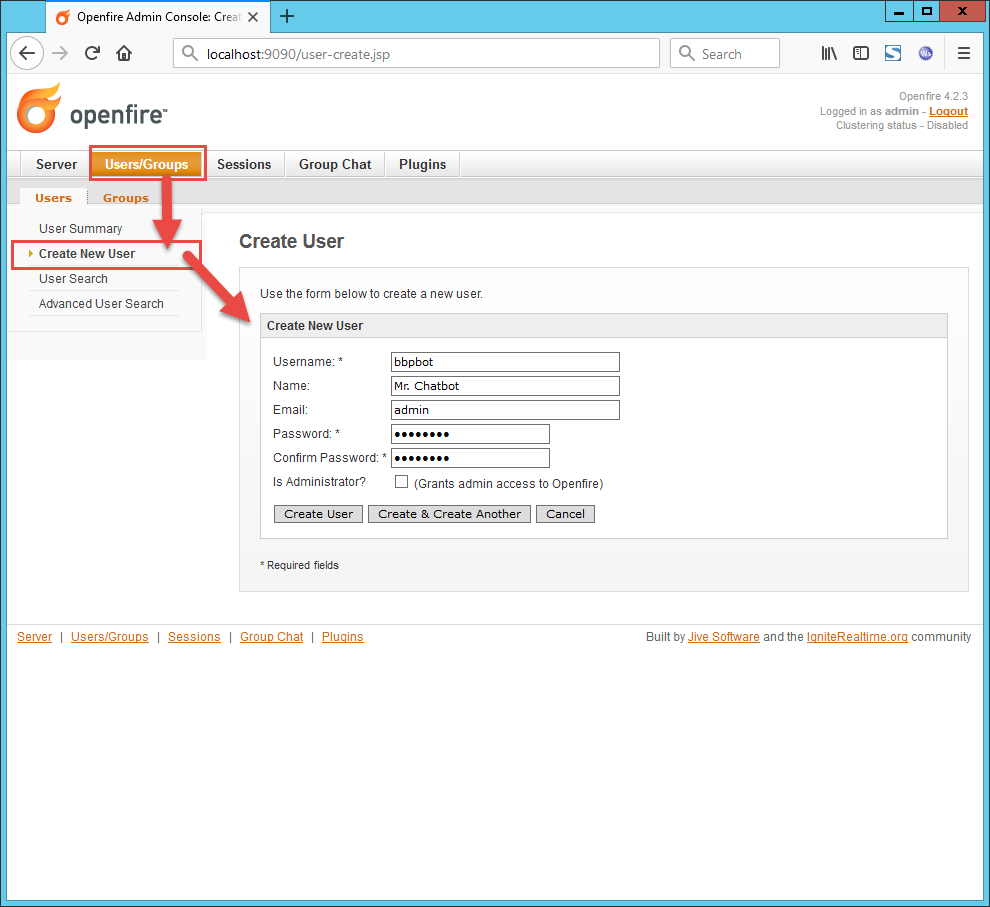The image size is (990, 907).
Task: Click the magnifier in the Search box
Action: [687, 53]
